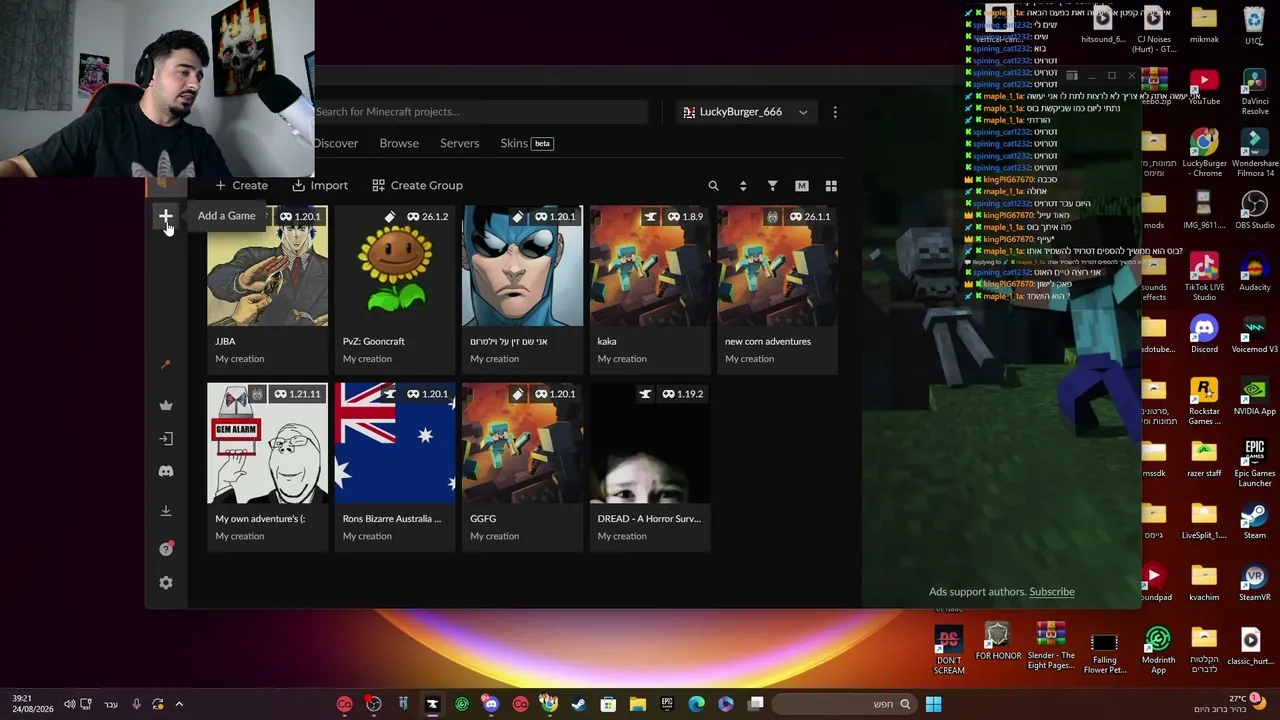
Task: Open LuckyBurger Chrome desktop shortcut
Action: tap(1204, 152)
